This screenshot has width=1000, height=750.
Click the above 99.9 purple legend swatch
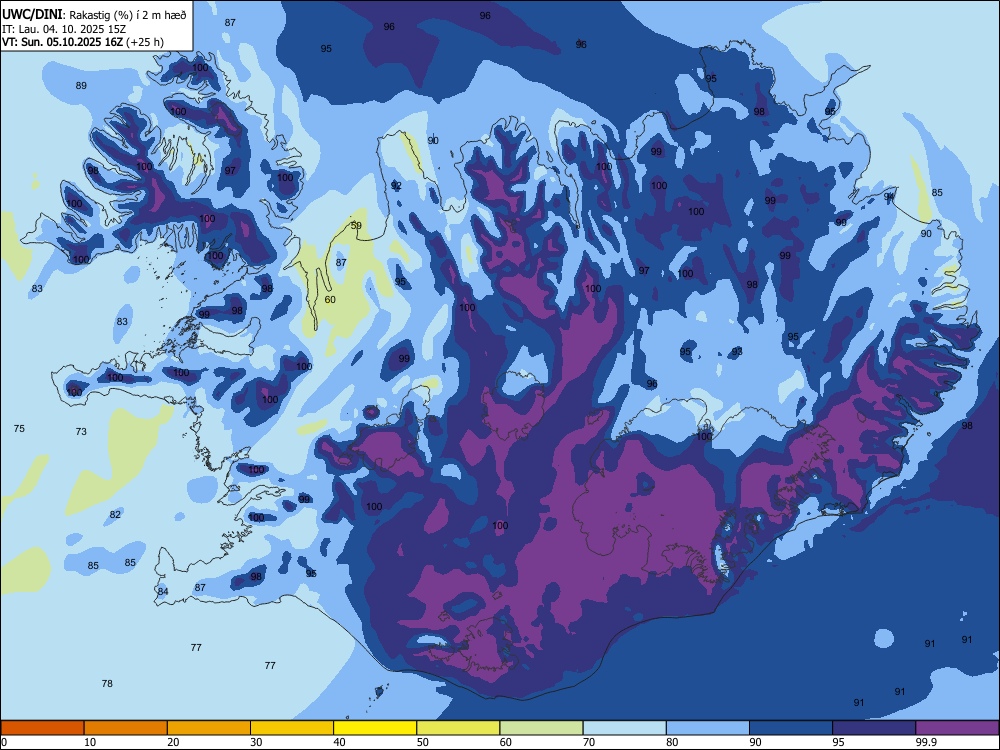(957, 728)
